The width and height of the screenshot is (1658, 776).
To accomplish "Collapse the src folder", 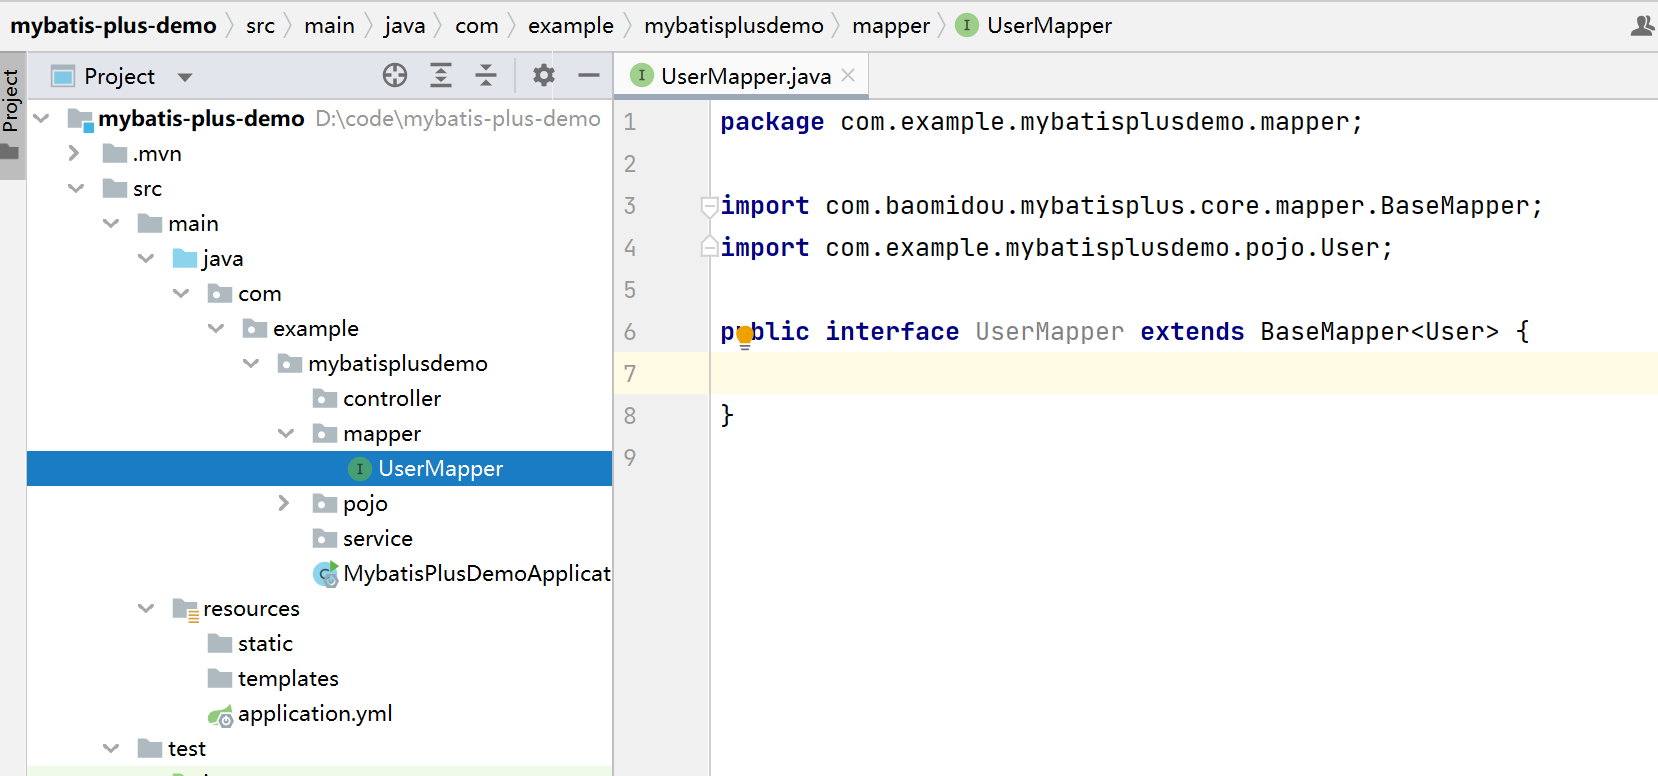I will [x=76, y=189].
